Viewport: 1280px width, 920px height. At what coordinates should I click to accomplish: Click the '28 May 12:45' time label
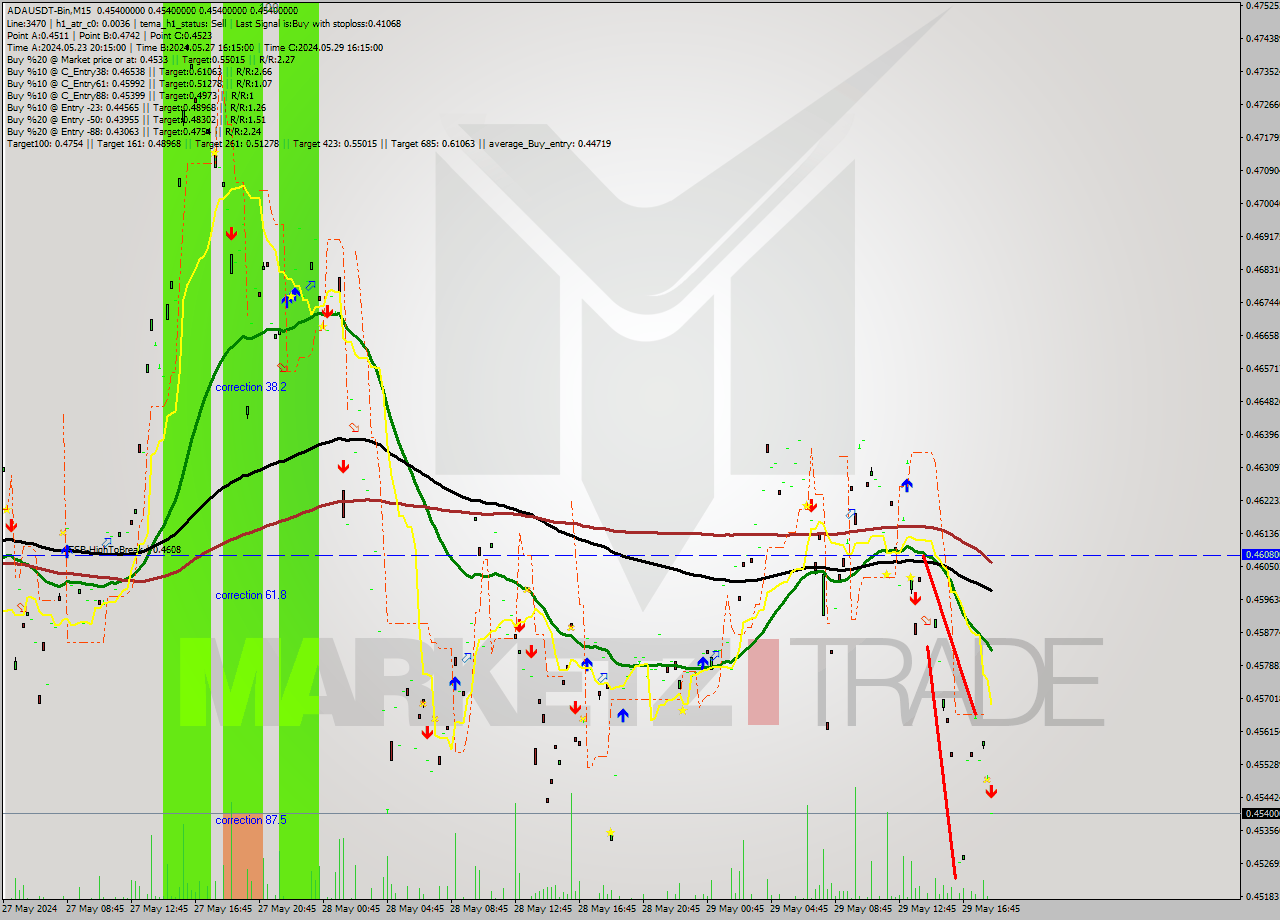coord(543,909)
